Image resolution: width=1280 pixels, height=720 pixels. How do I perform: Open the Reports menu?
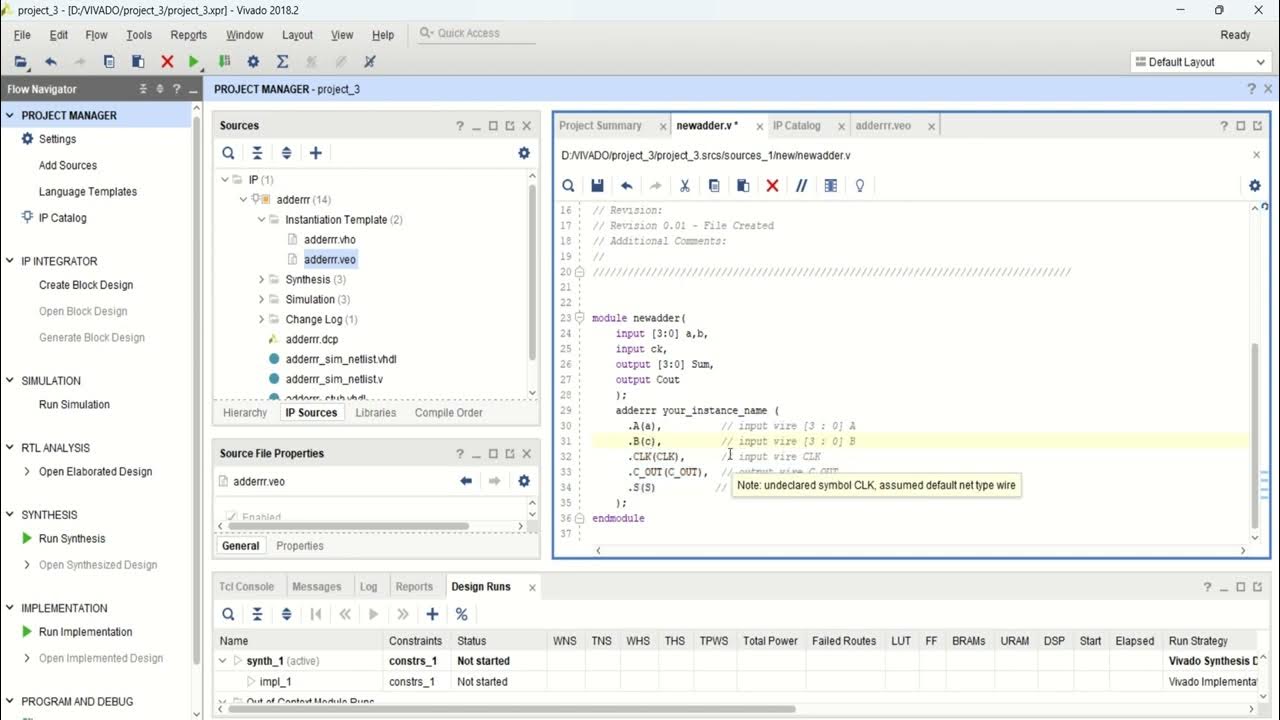(189, 35)
